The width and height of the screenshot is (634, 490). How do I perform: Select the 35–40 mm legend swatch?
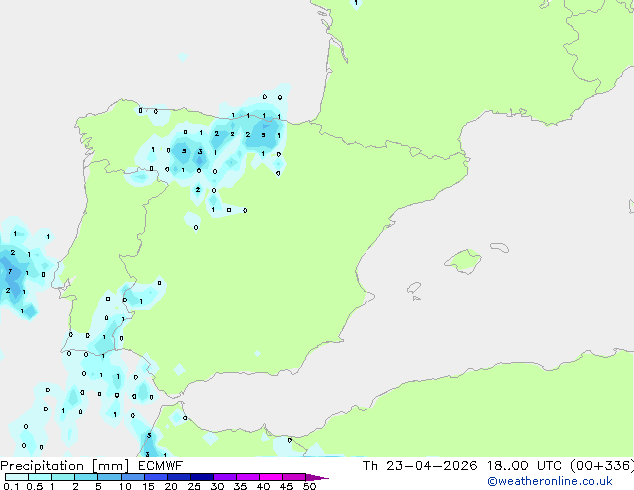(247, 477)
